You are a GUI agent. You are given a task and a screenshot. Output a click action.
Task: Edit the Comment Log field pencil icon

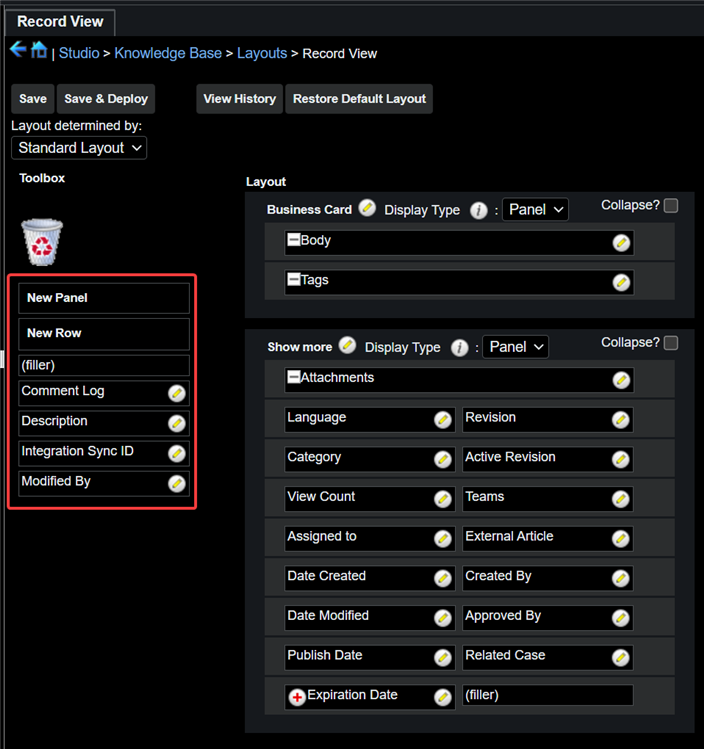[x=177, y=393]
